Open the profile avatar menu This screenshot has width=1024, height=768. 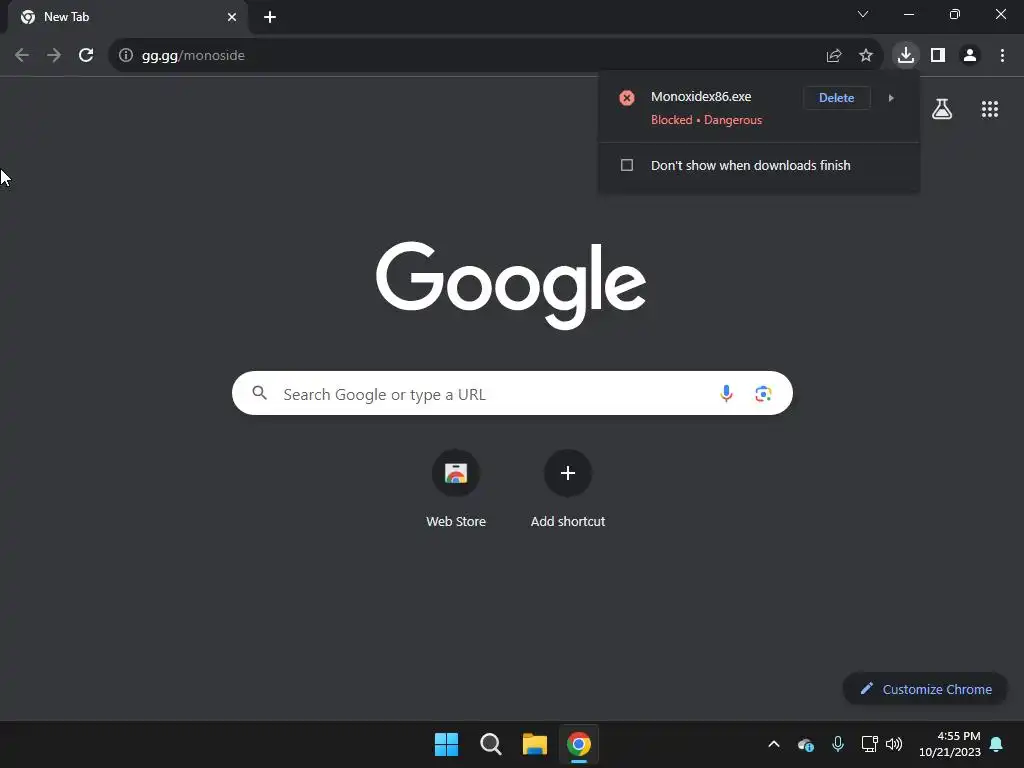pos(970,56)
